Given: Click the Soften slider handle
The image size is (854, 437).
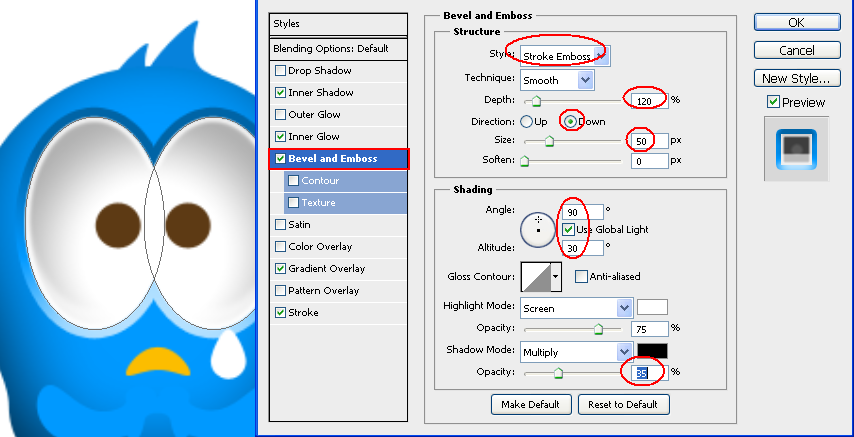Looking at the screenshot, I should 524,161.
